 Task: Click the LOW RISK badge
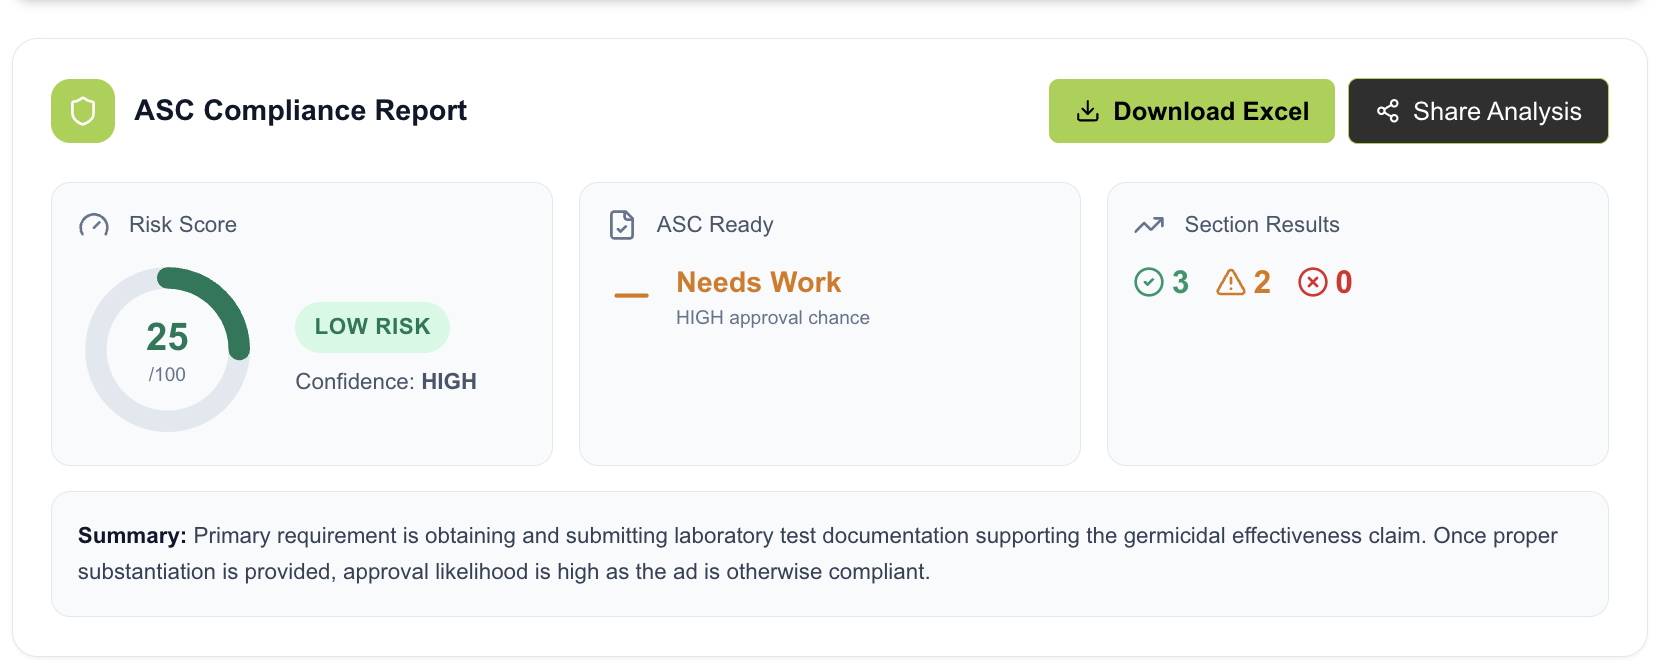click(372, 327)
